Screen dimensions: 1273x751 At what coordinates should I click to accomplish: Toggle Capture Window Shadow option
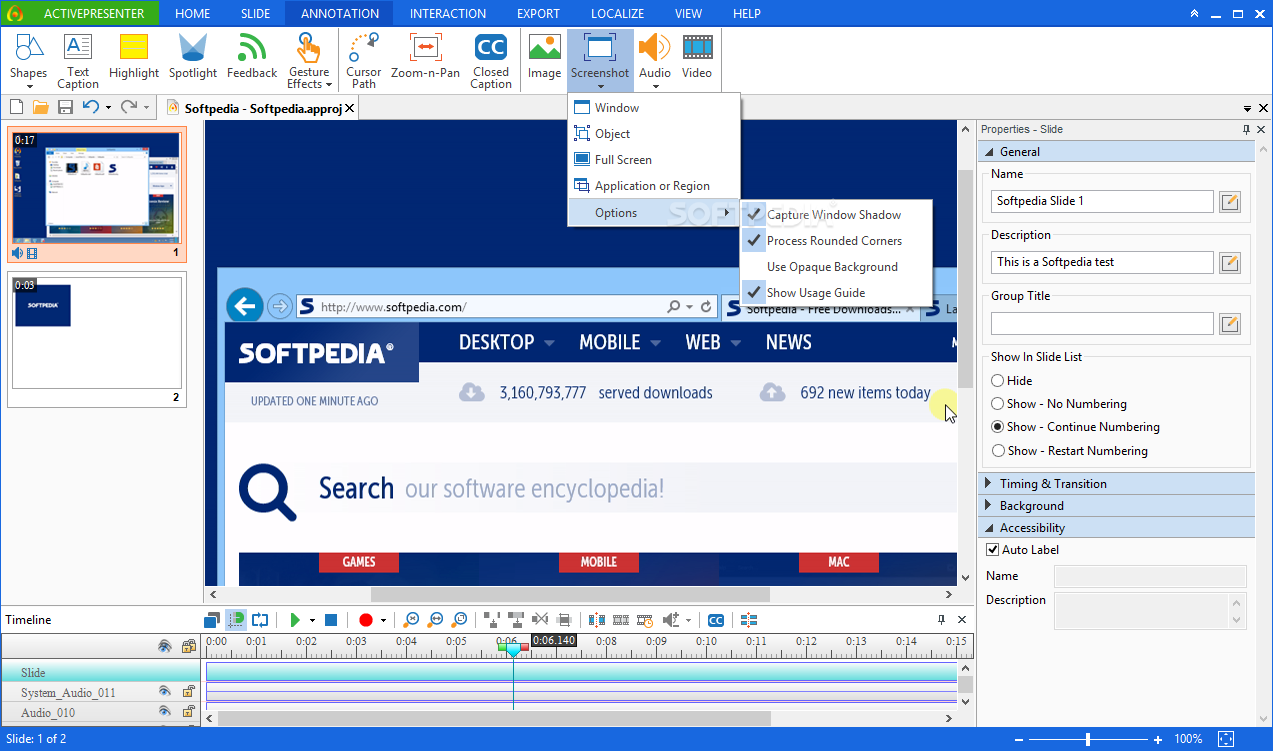(836, 215)
